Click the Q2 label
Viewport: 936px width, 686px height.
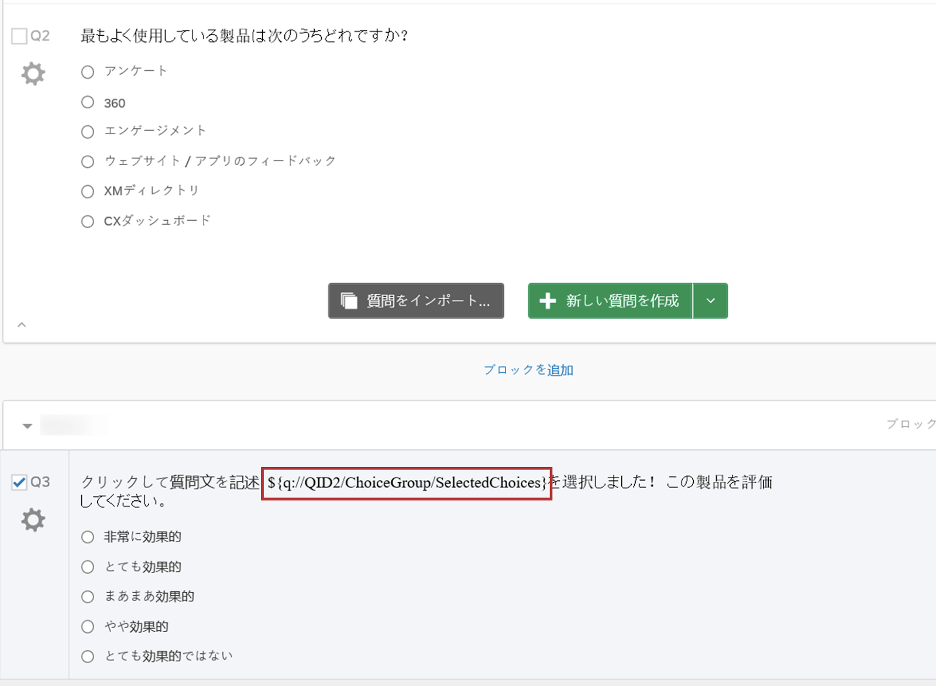40,36
